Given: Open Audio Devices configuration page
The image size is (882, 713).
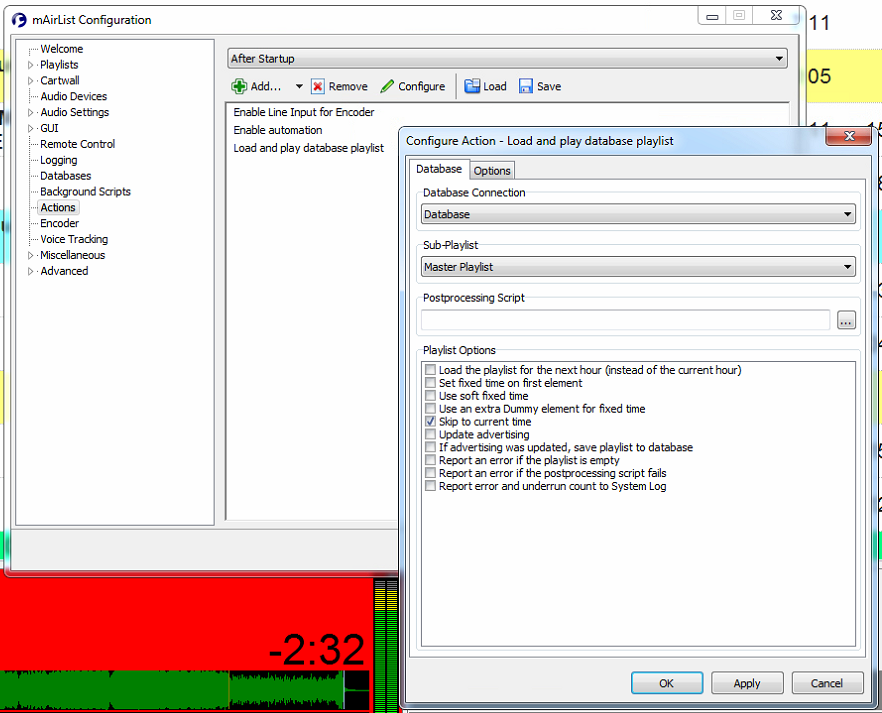Looking at the screenshot, I should [x=73, y=96].
